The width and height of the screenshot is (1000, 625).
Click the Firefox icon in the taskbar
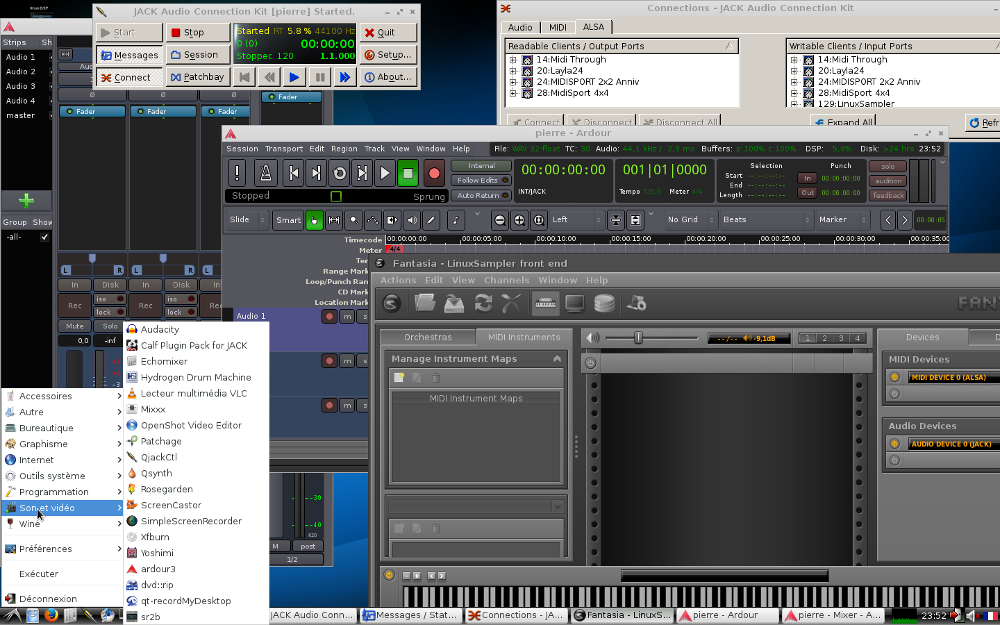coord(51,615)
